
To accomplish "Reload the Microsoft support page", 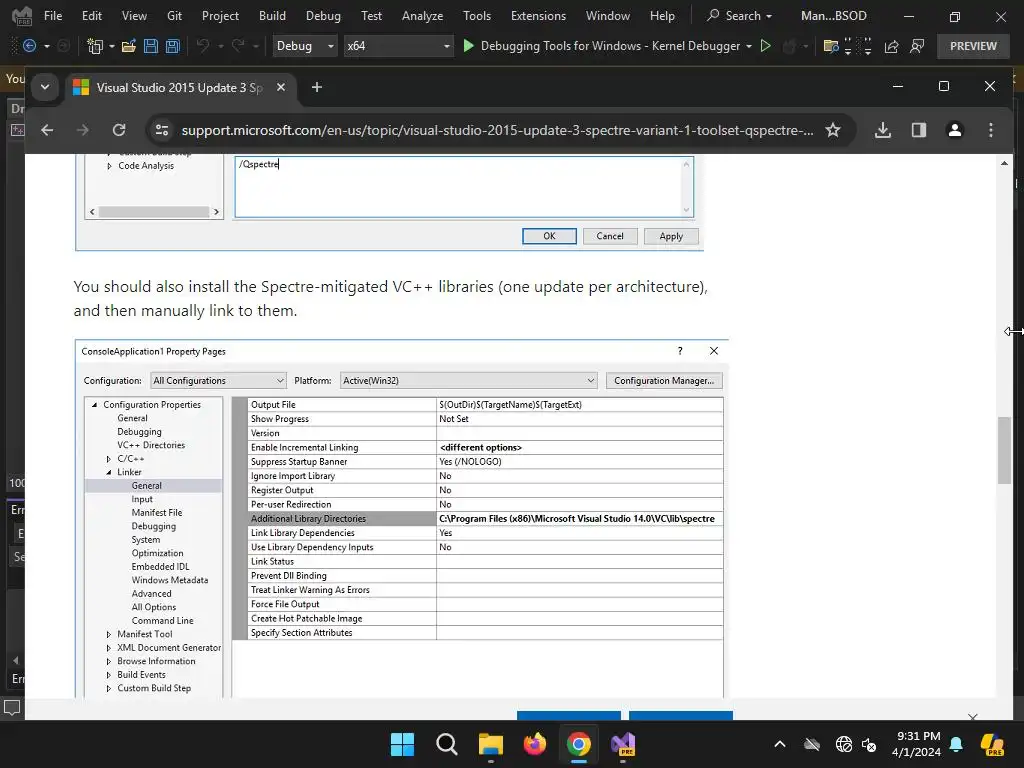I will pos(119,130).
